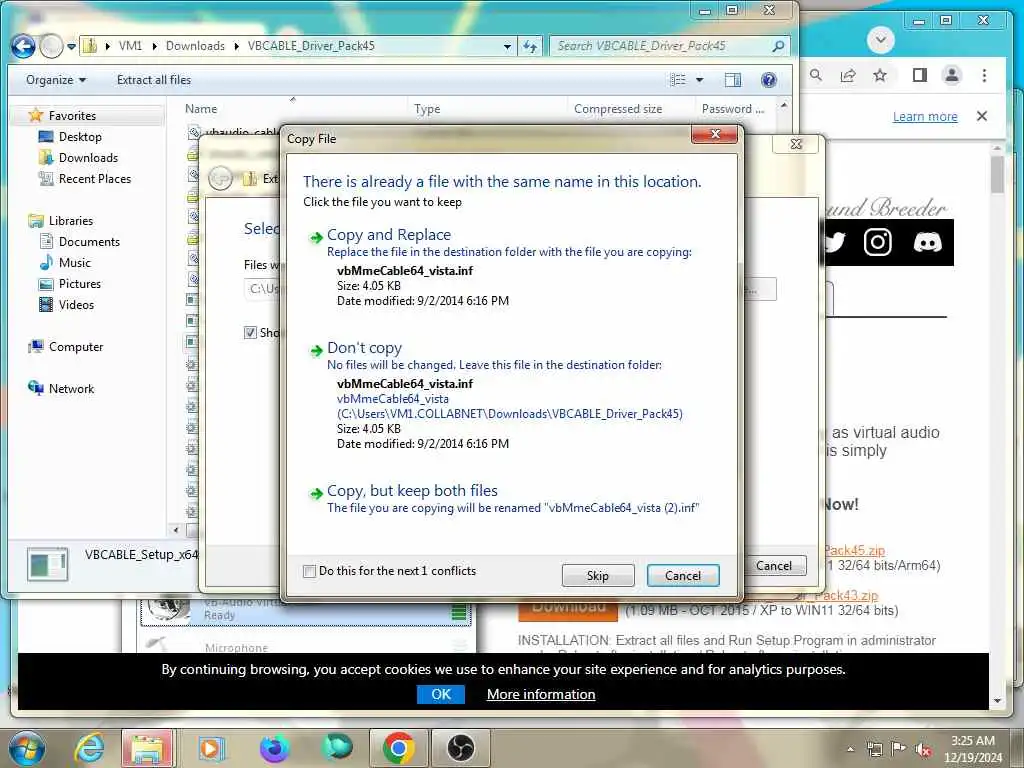Open OBS Studio from taskbar
Screen dimensions: 1024x768
[x=460, y=748]
